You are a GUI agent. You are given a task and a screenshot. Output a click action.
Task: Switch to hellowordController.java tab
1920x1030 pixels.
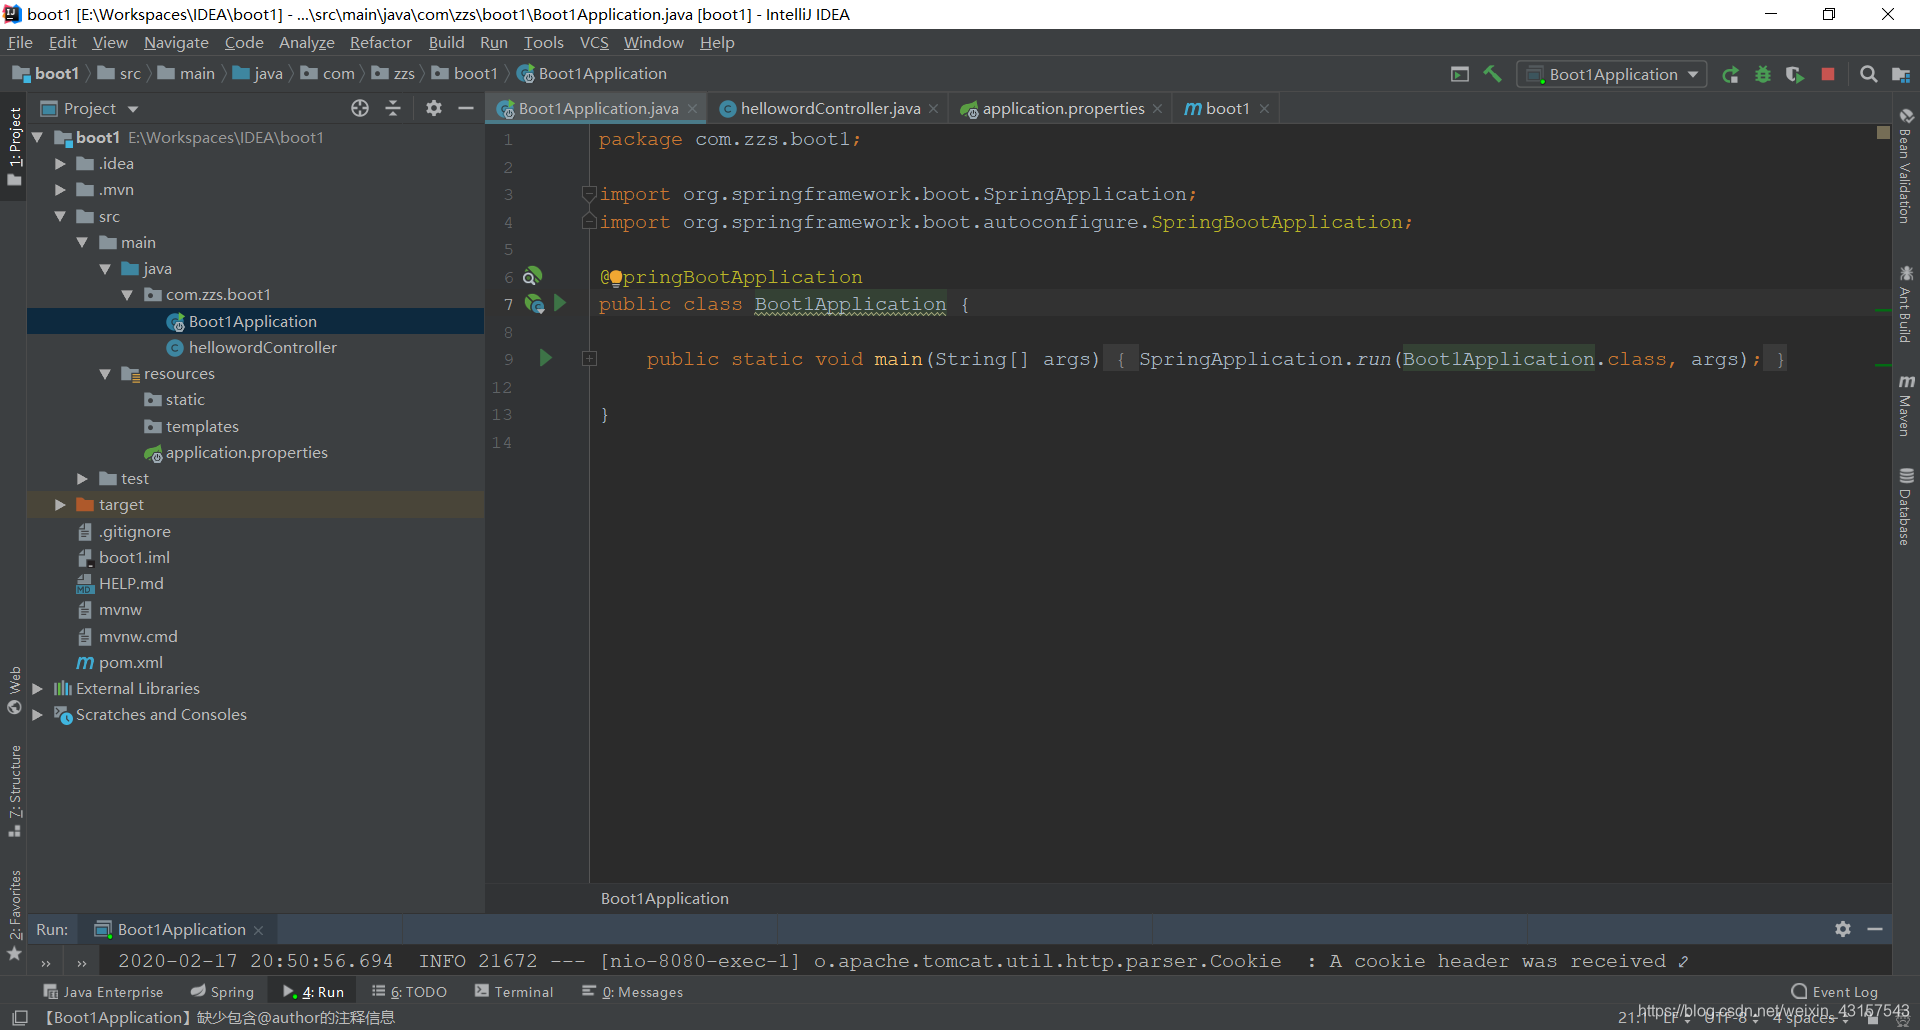tap(830, 109)
